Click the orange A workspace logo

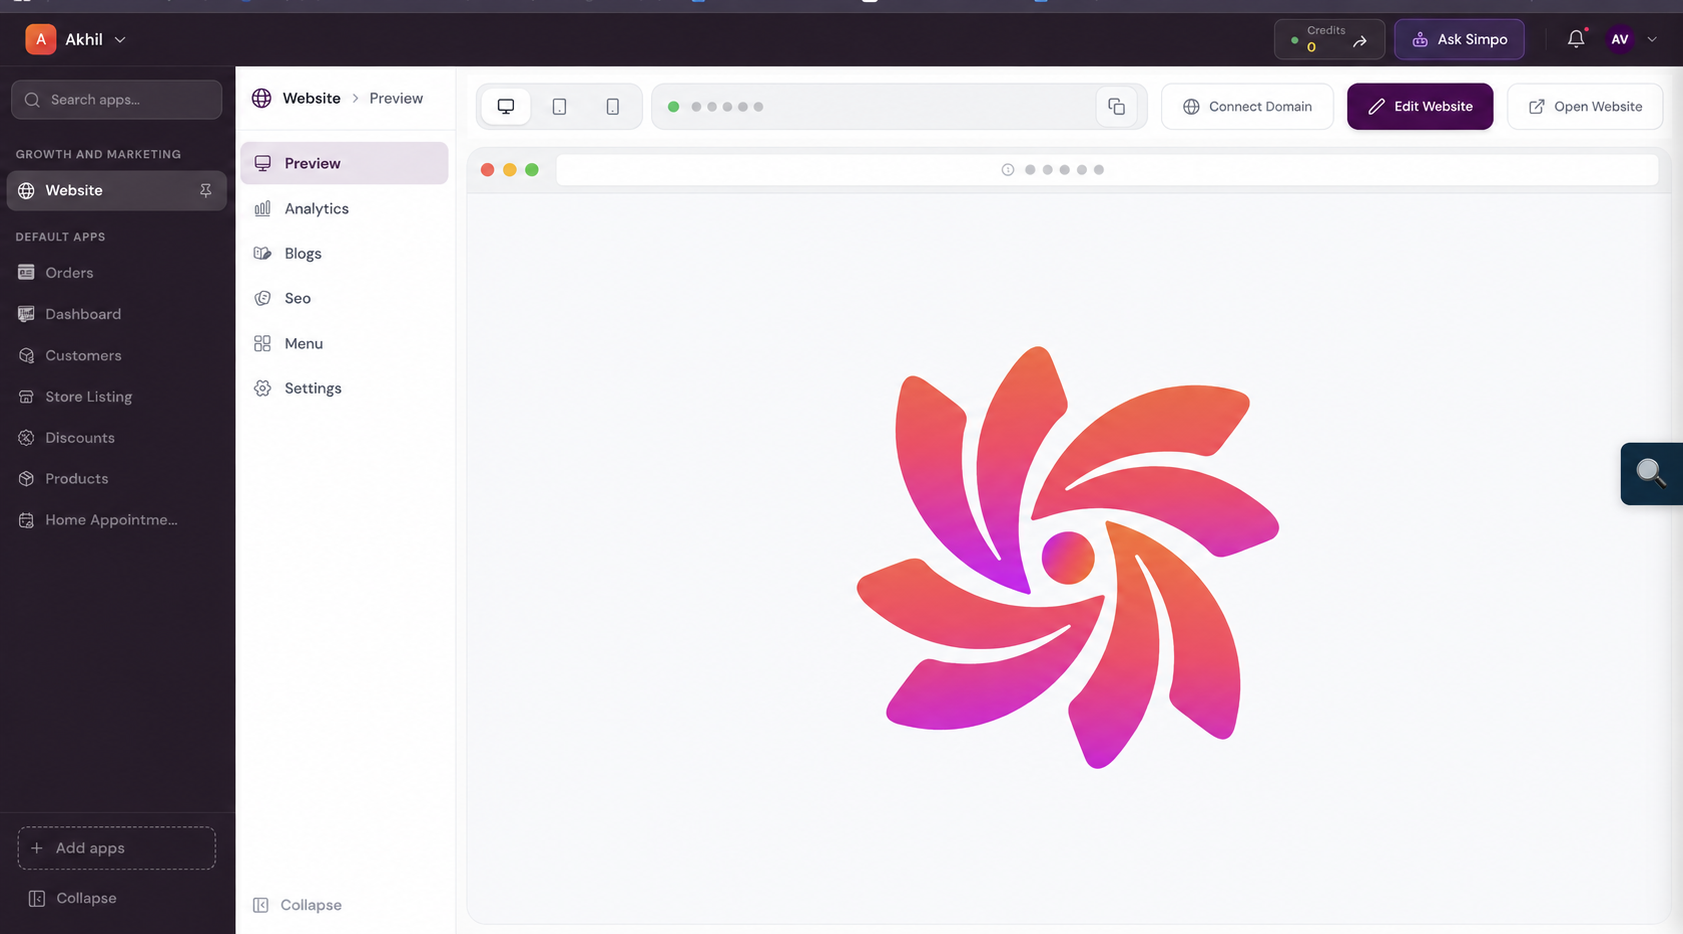(x=40, y=39)
